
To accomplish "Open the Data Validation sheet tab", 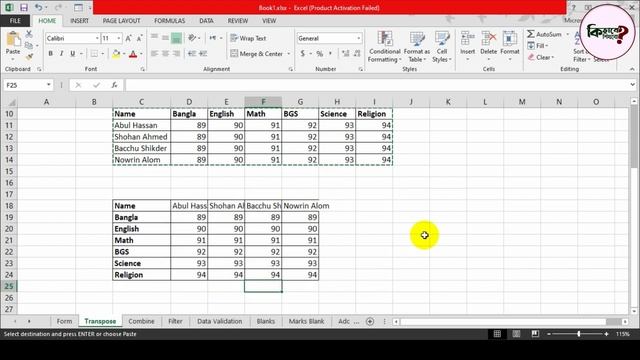I will tap(220, 321).
